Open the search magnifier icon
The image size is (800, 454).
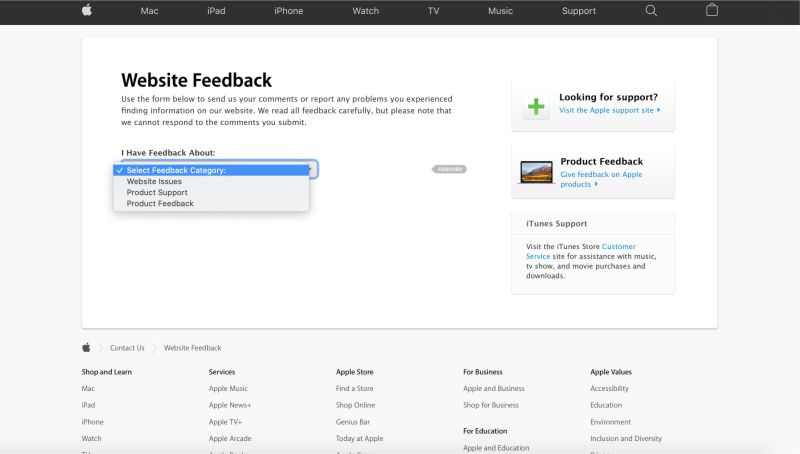click(651, 11)
